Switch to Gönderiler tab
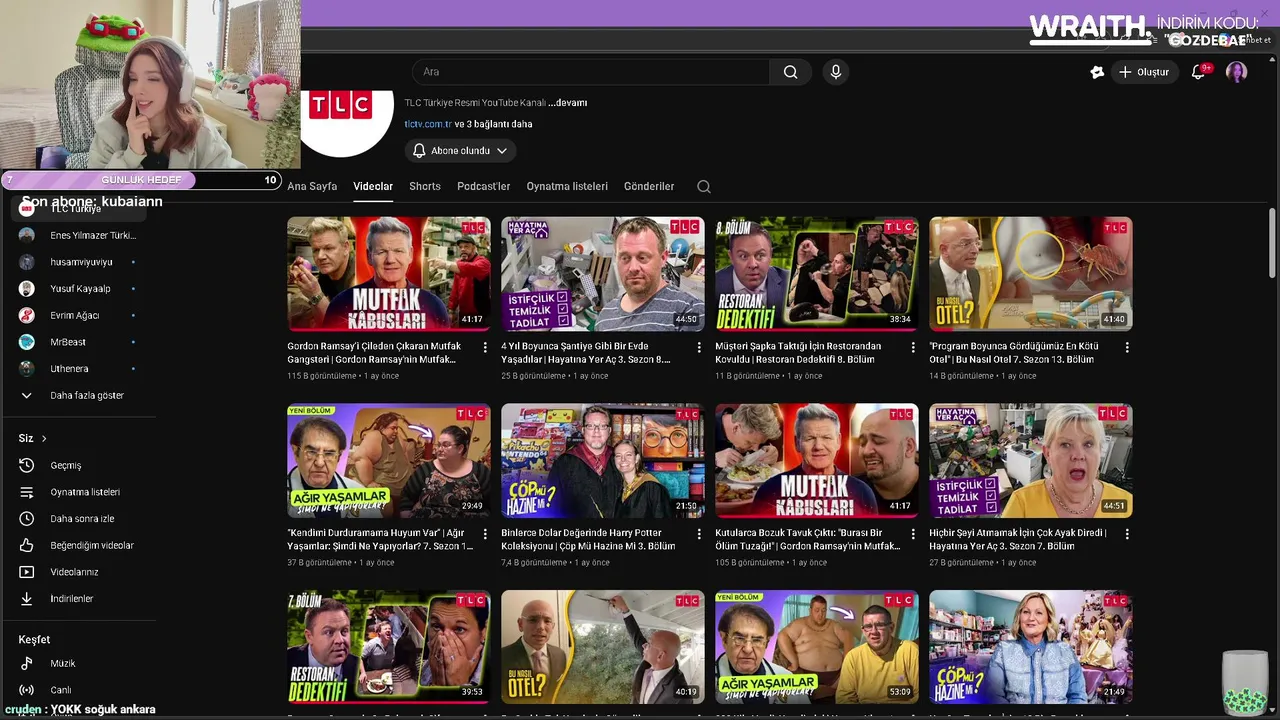This screenshot has width=1280, height=720. tap(649, 186)
